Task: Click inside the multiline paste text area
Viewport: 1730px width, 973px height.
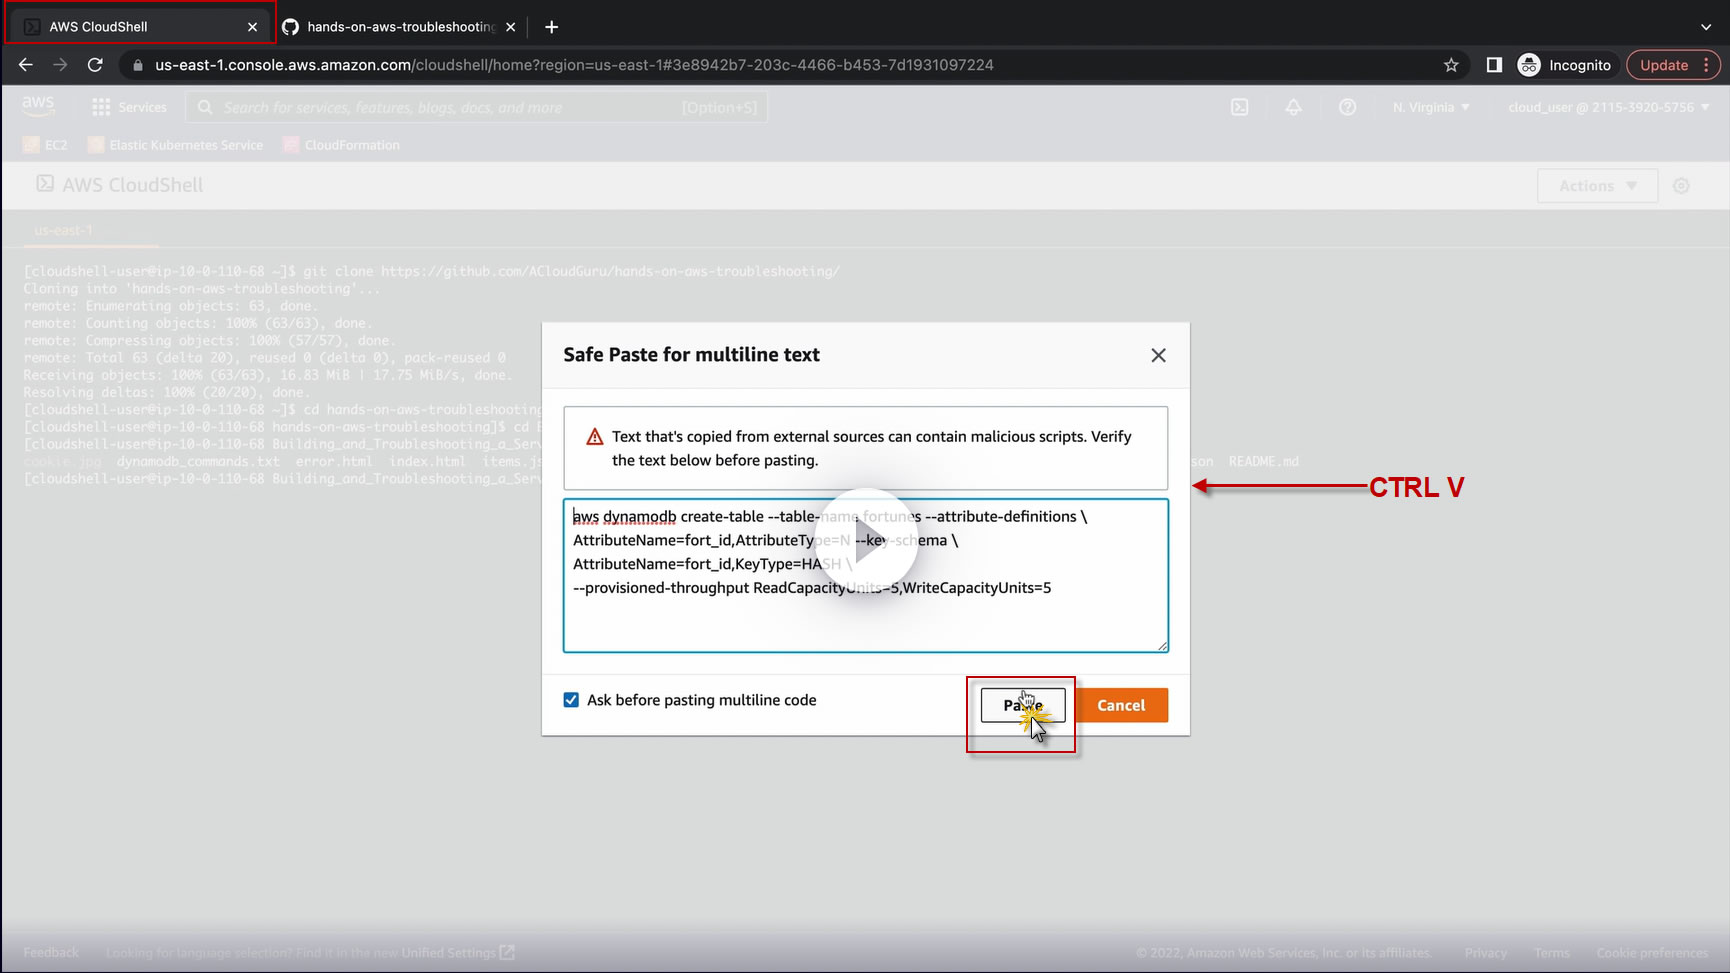Action: [x=866, y=576]
